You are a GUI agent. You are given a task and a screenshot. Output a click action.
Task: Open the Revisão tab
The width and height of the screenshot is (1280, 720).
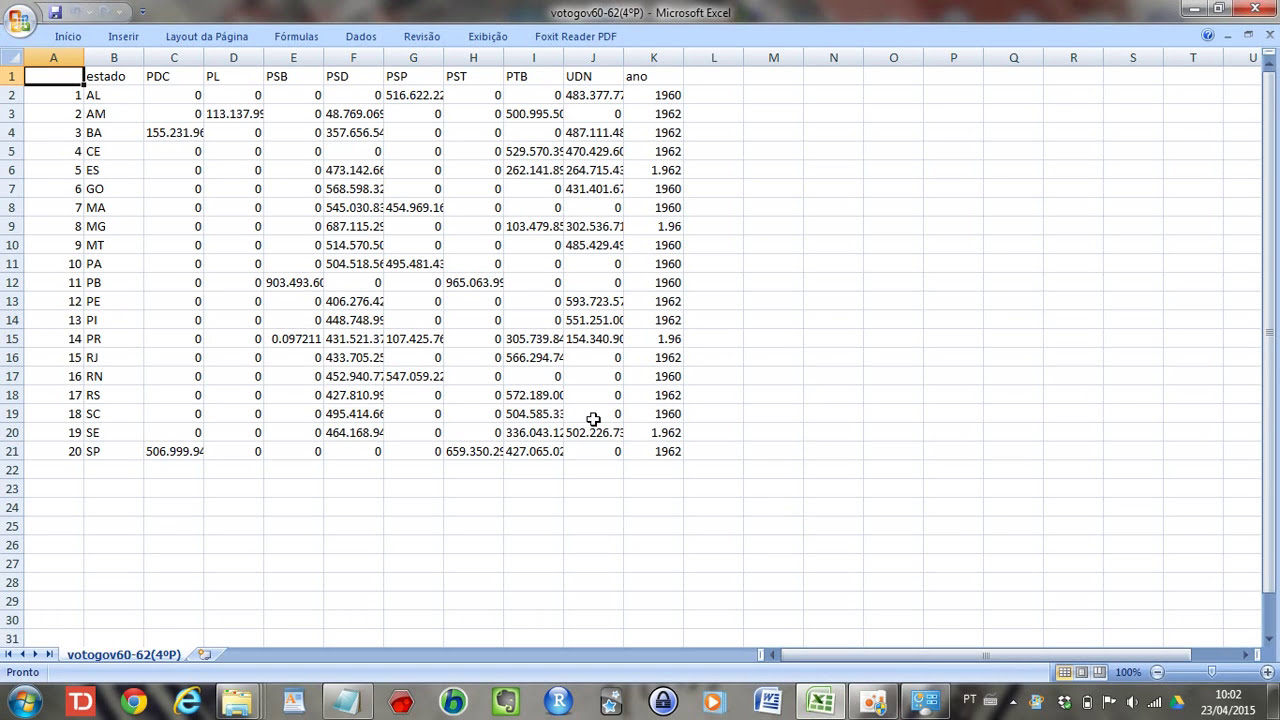tap(422, 37)
